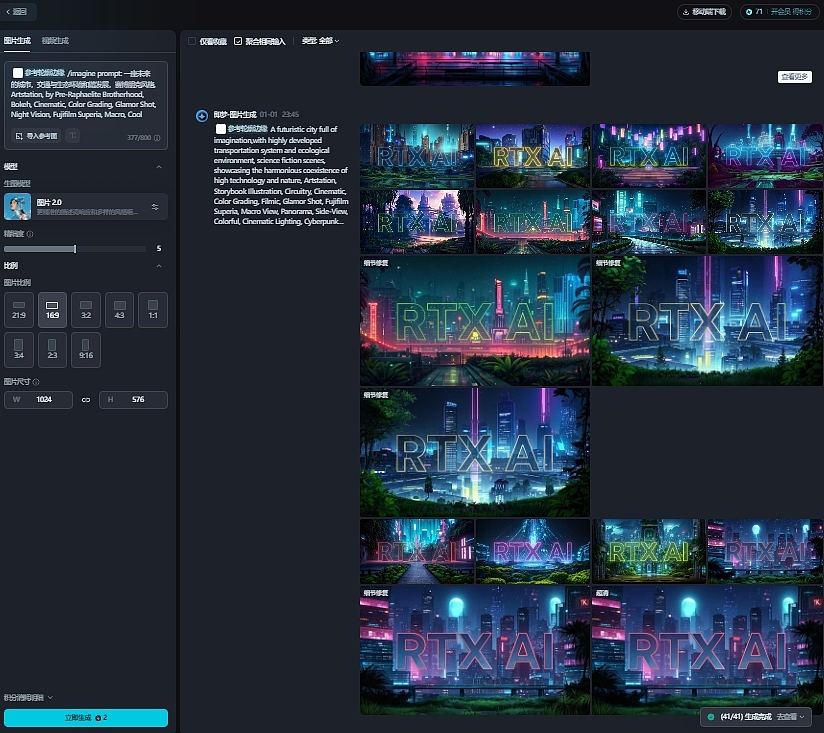Toggle the 聚合相同输入 checkbox

point(238,41)
